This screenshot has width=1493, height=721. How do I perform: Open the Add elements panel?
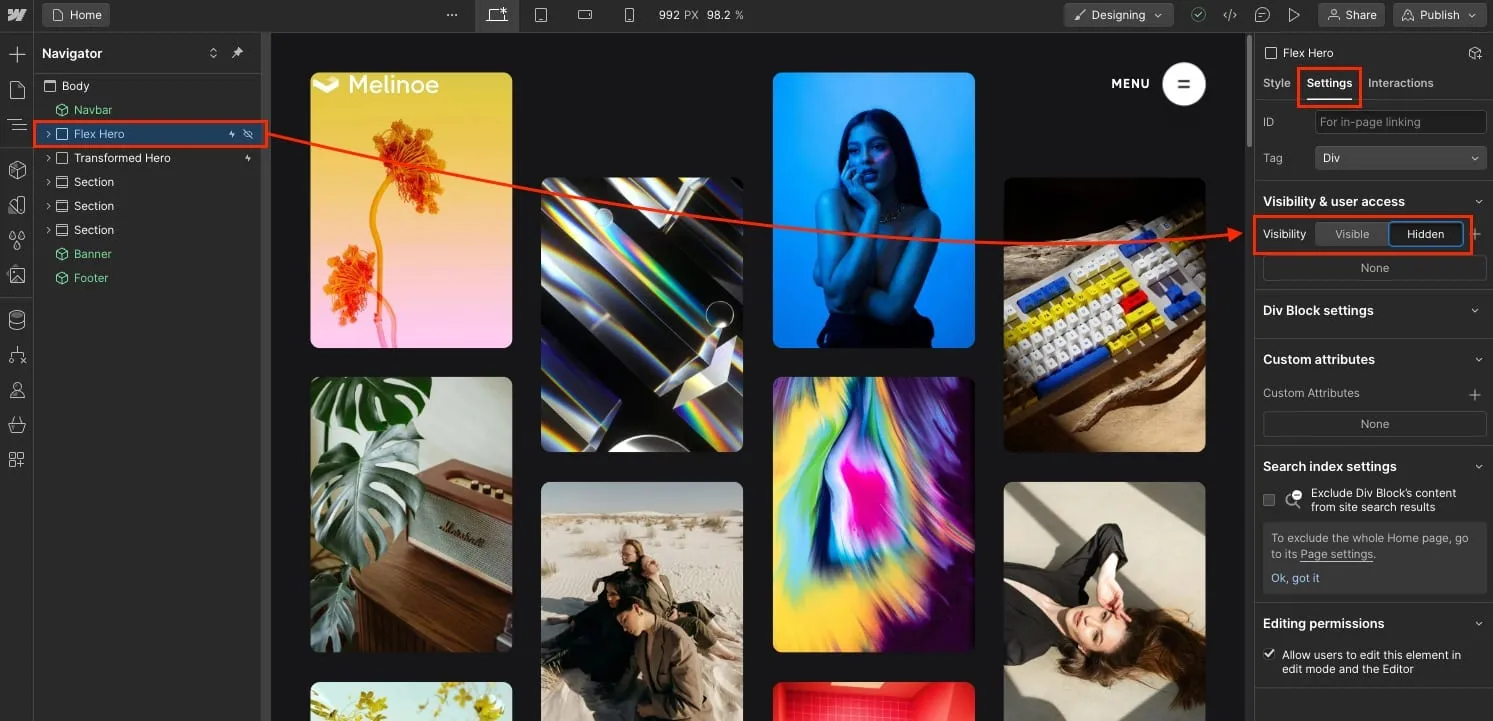(x=17, y=54)
